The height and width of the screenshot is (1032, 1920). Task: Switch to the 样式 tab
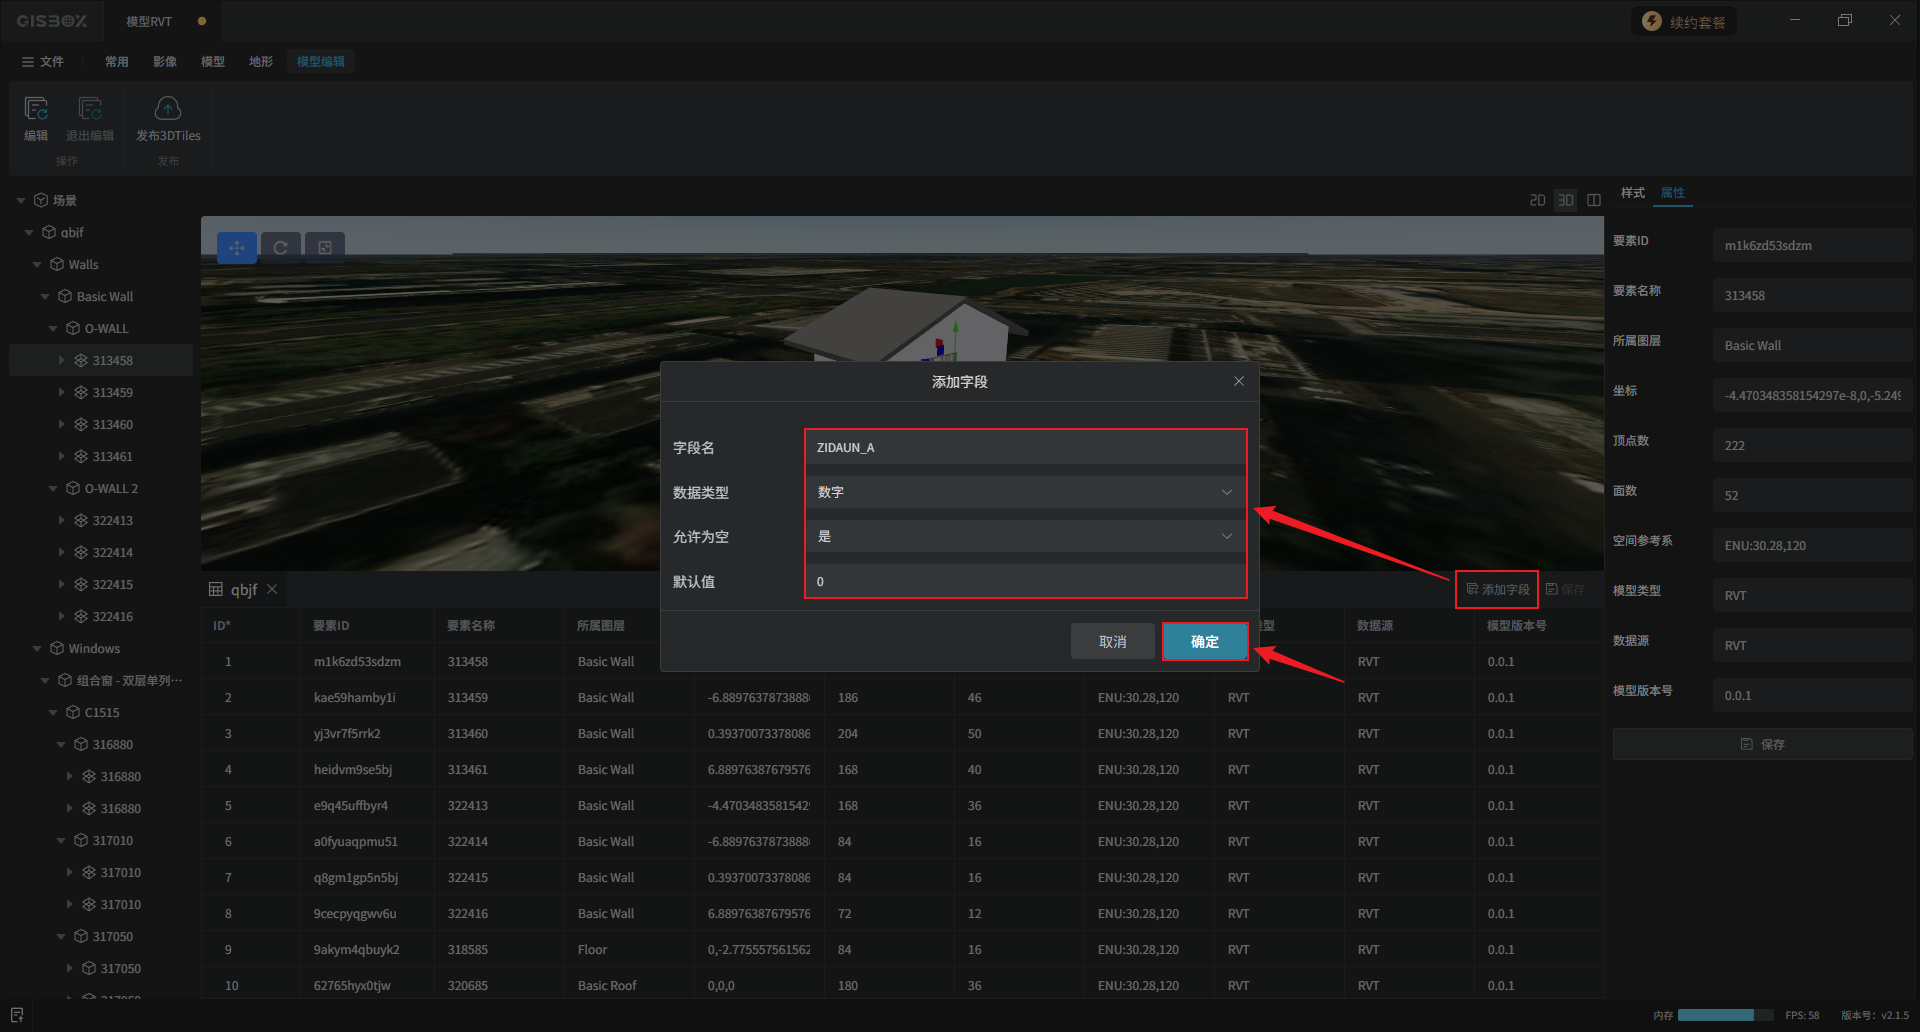click(1632, 193)
